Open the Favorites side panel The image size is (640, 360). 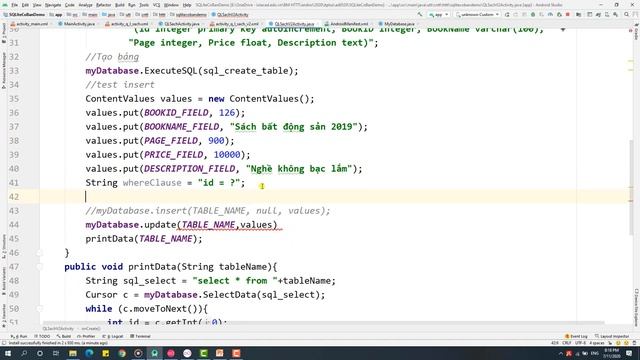4,316
